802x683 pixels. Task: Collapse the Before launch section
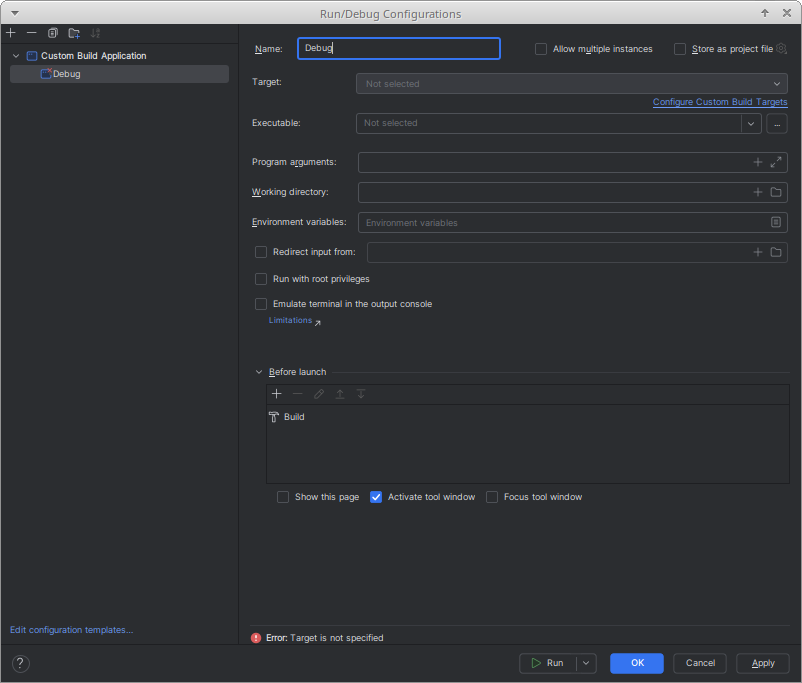(259, 372)
